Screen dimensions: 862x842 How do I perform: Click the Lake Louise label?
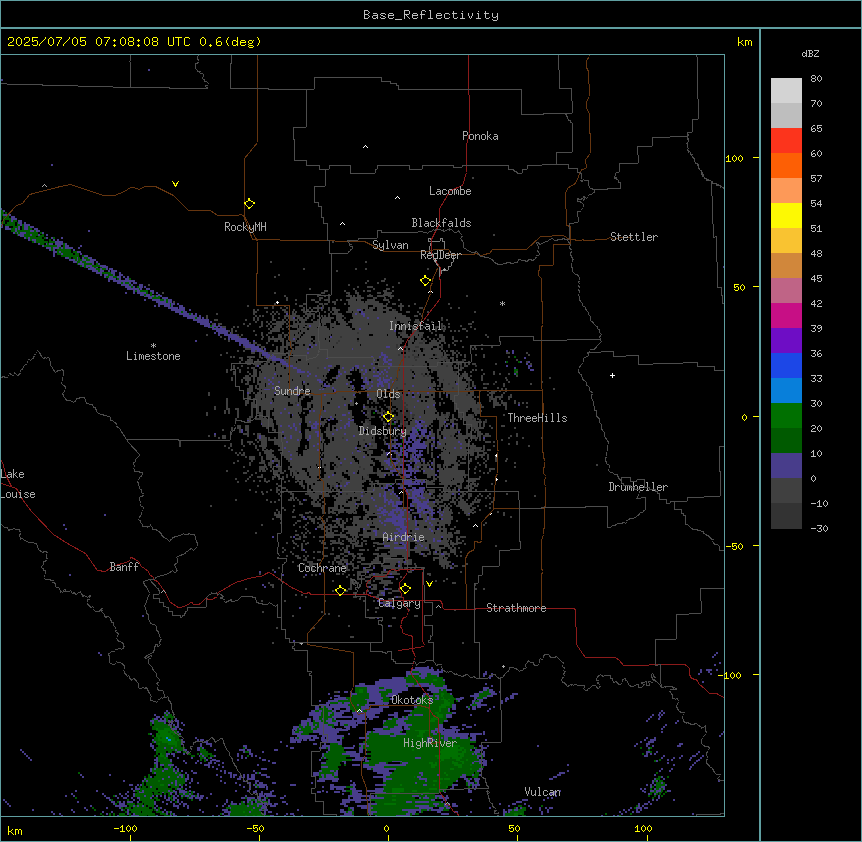[x=18, y=484]
